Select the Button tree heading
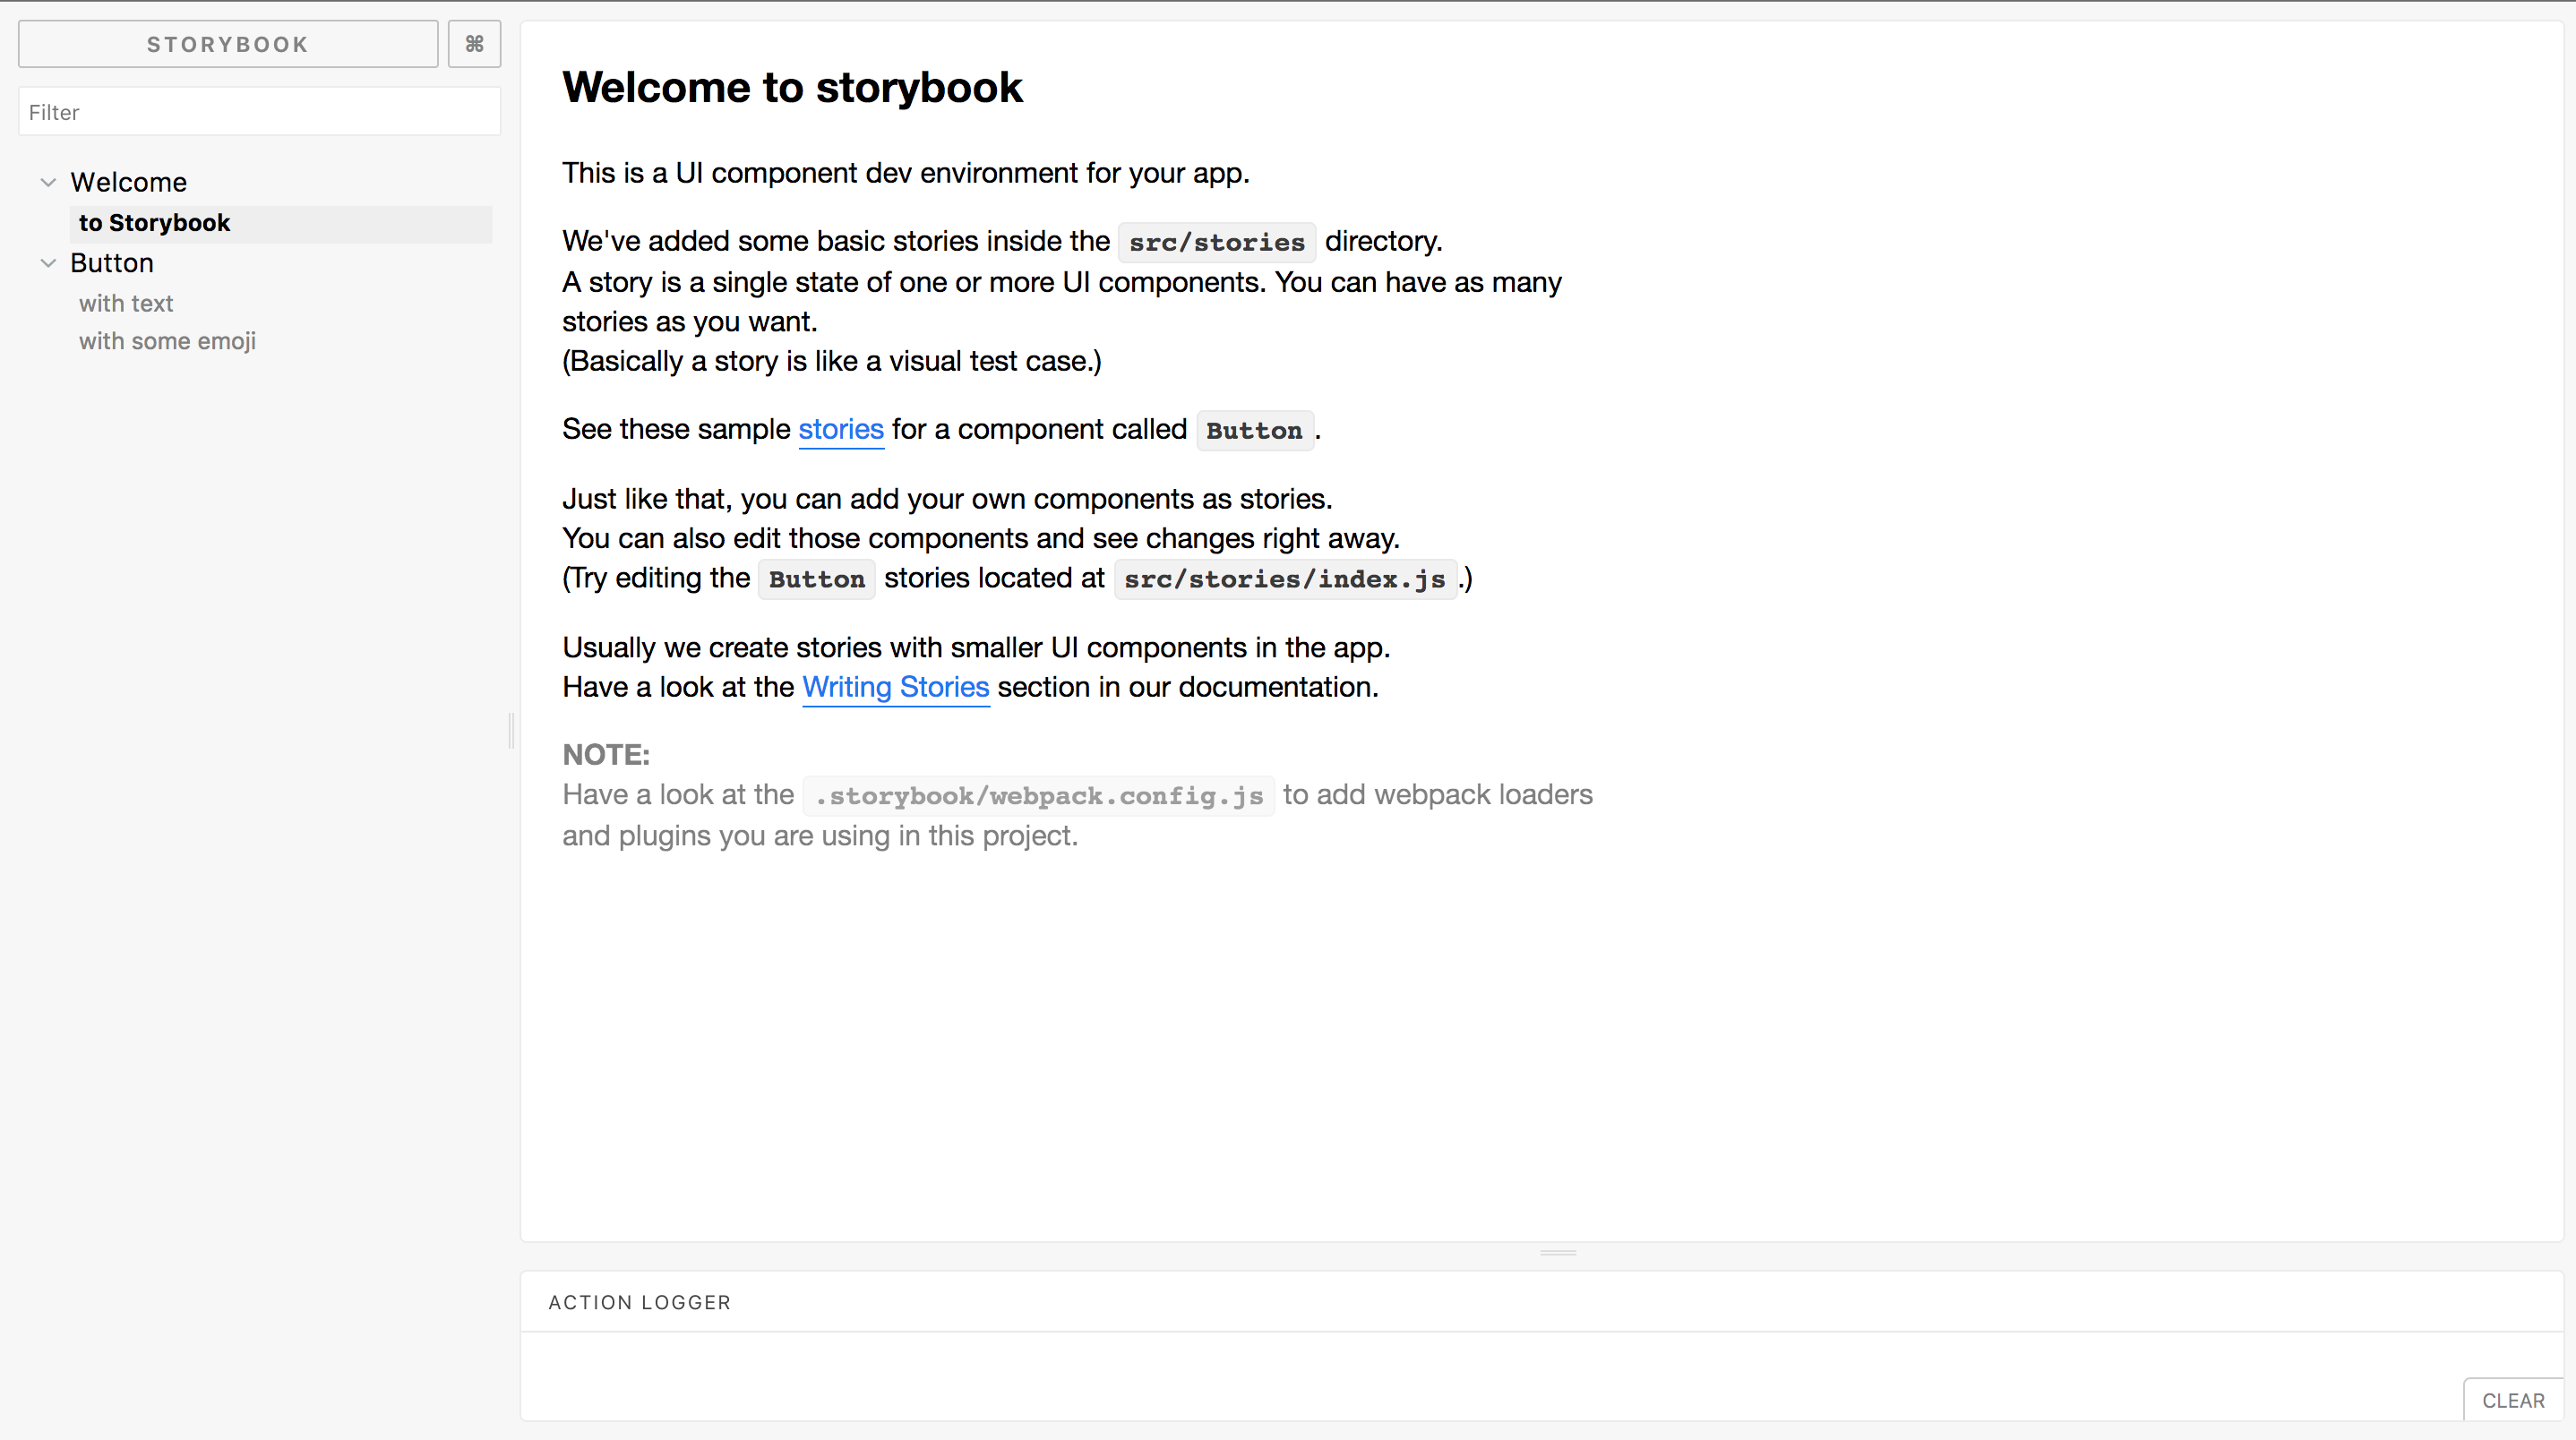Viewport: 2576px width, 1440px height. click(112, 263)
